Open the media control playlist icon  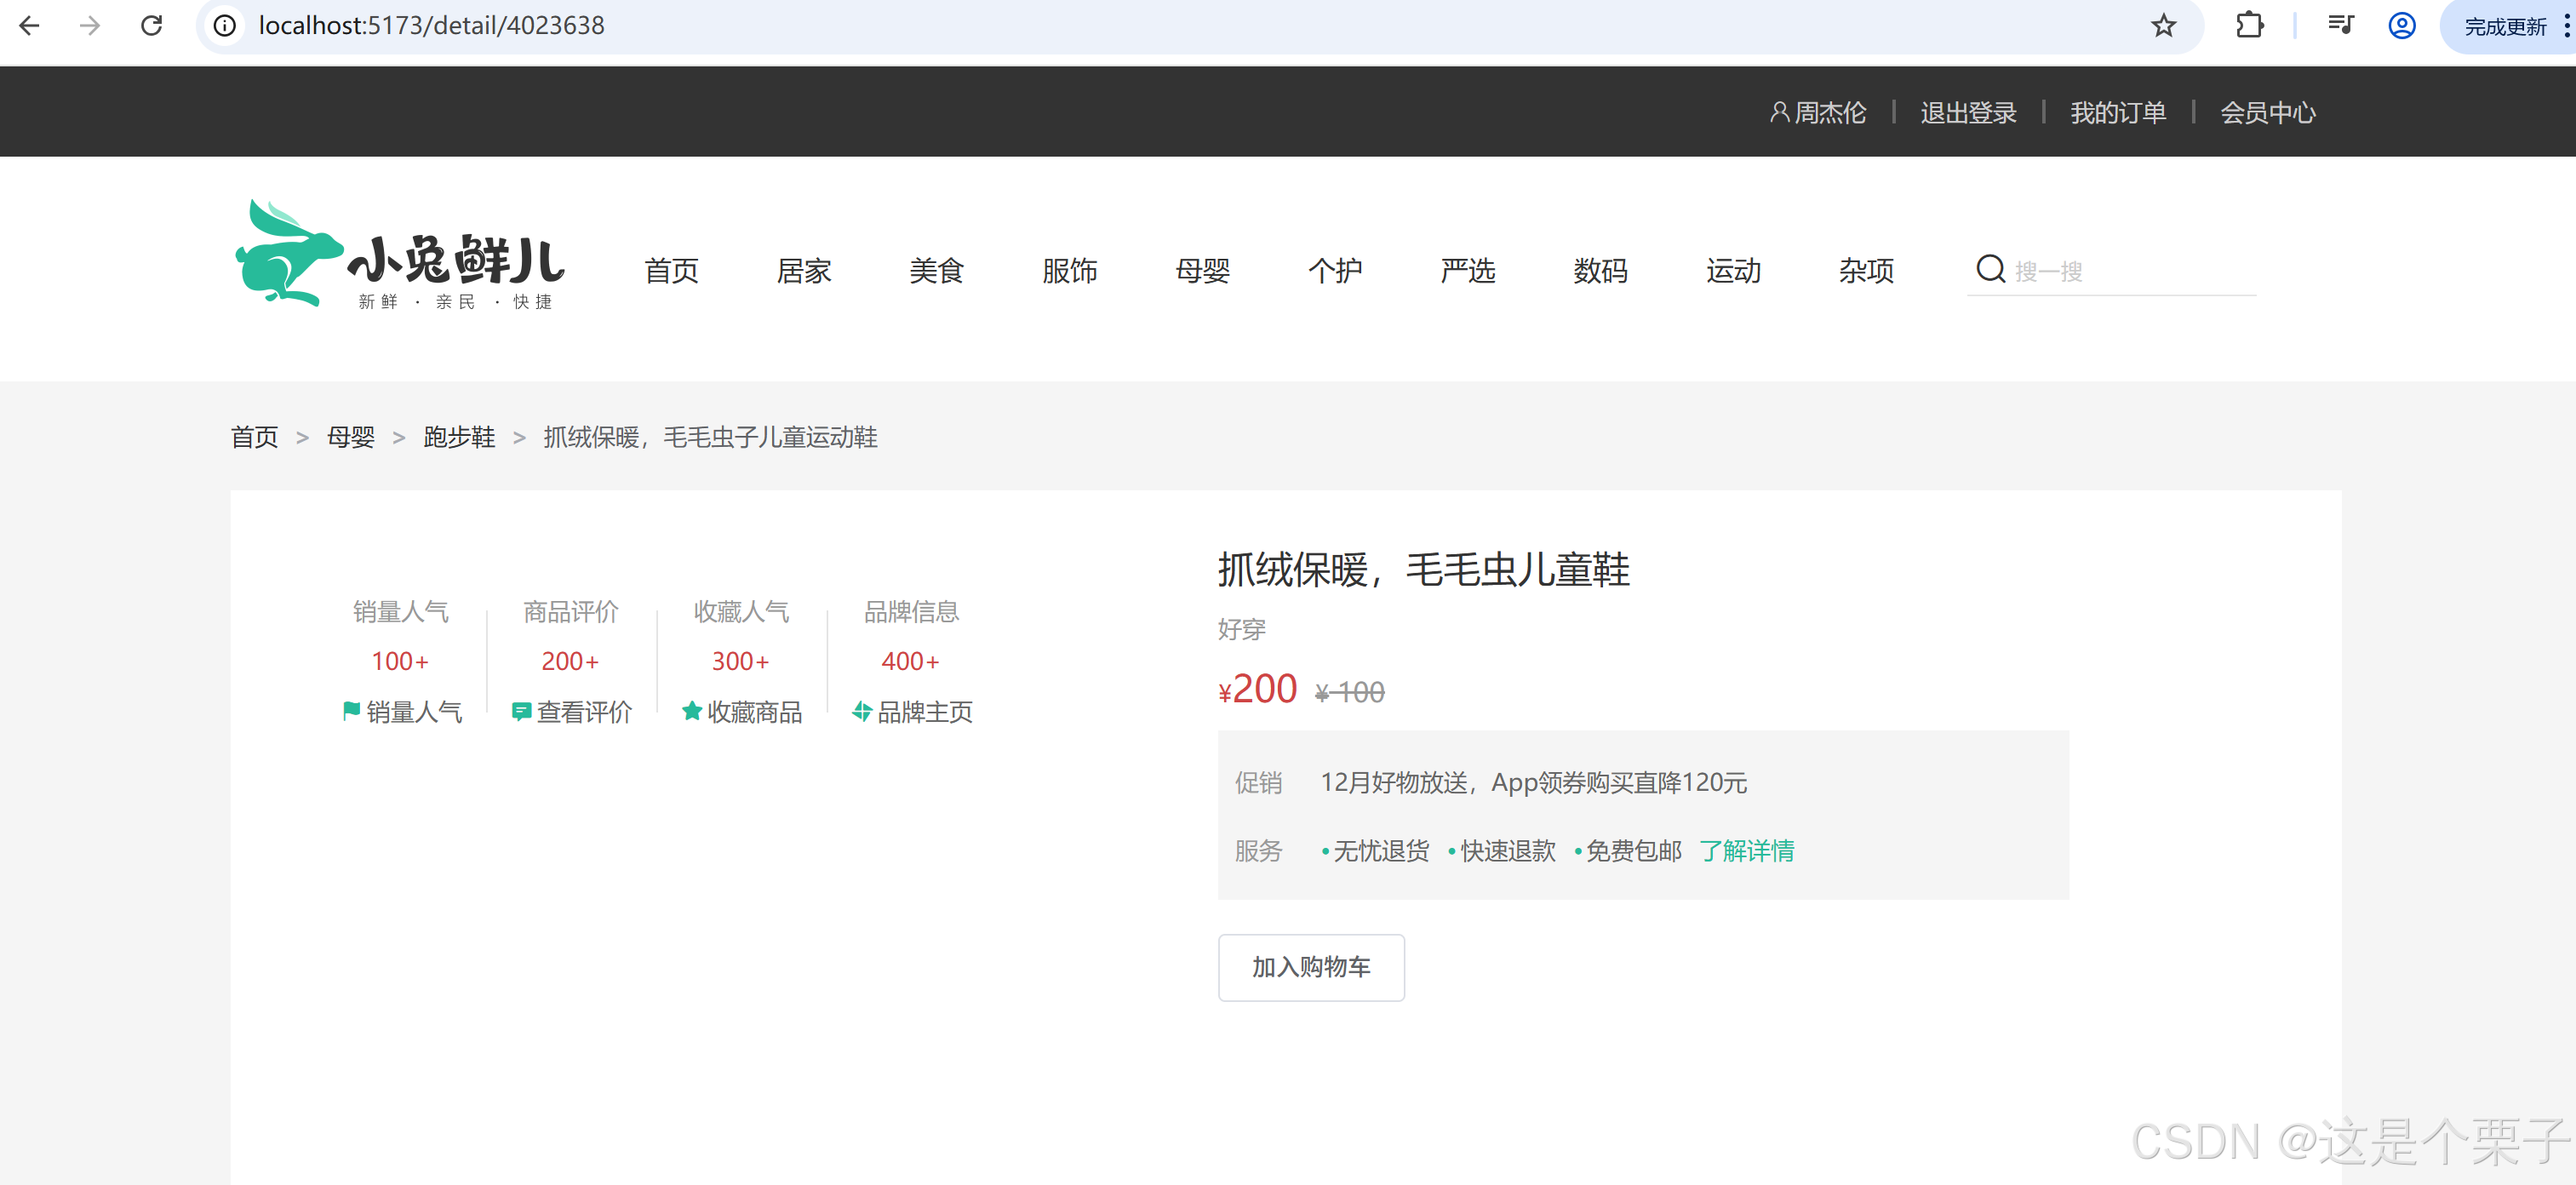(x=2340, y=26)
